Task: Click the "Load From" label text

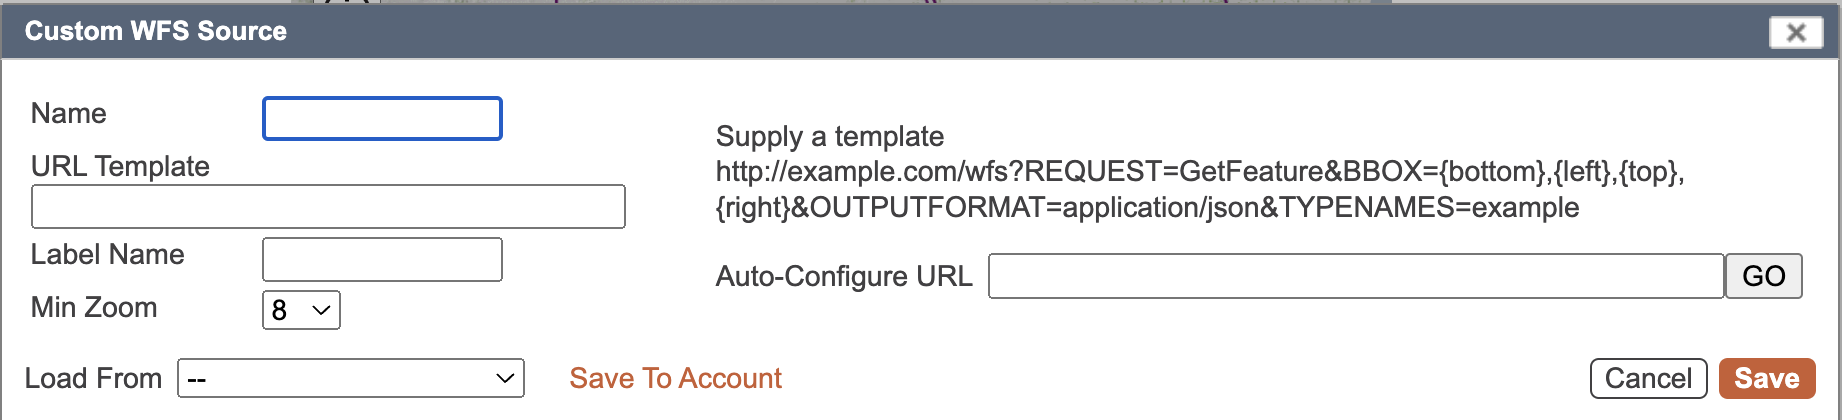Action: click(x=93, y=378)
